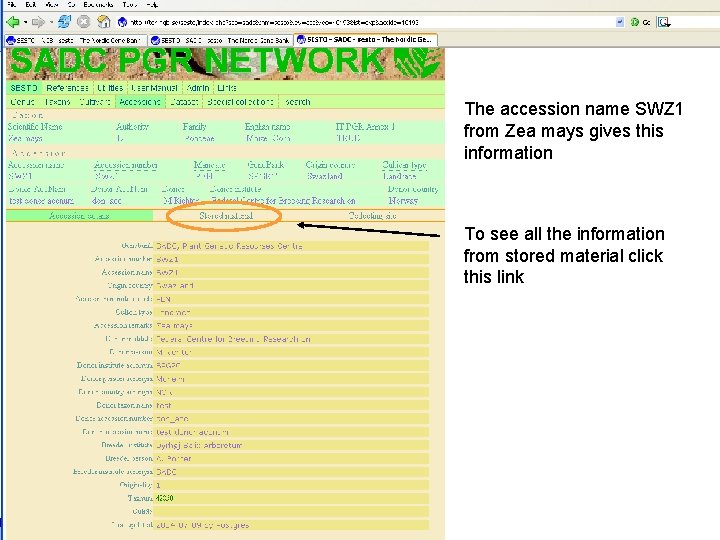The width and height of the screenshot is (720, 540).
Task: Click the donor country value Norway
Action: 403,201
